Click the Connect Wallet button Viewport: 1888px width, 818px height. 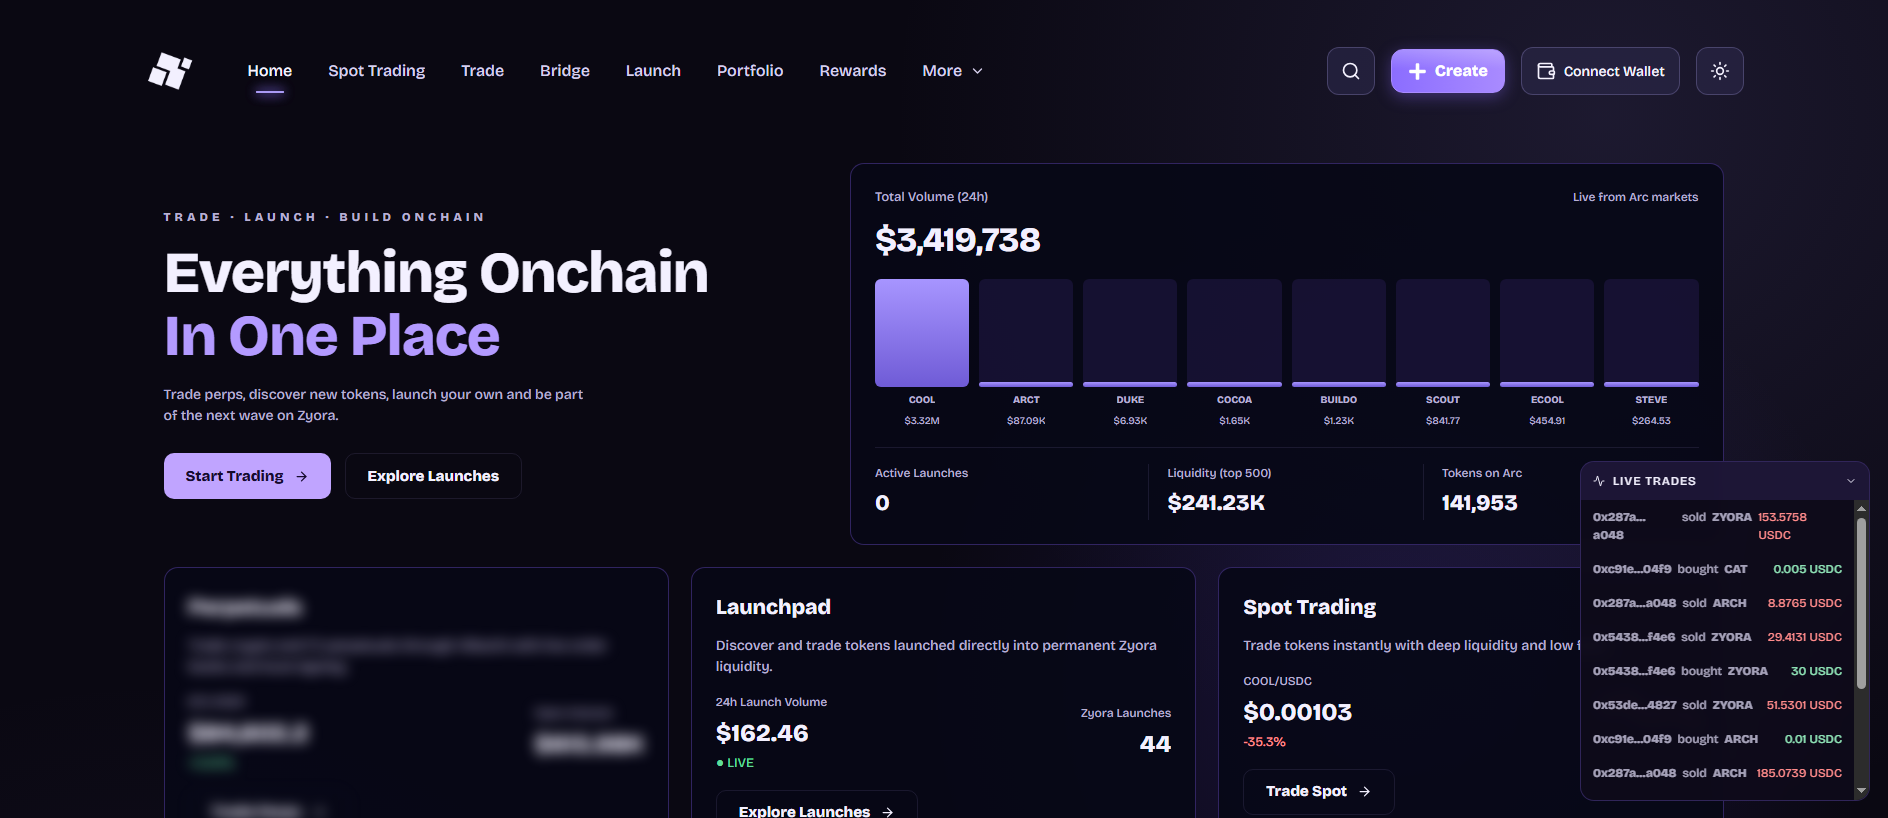coord(1600,71)
